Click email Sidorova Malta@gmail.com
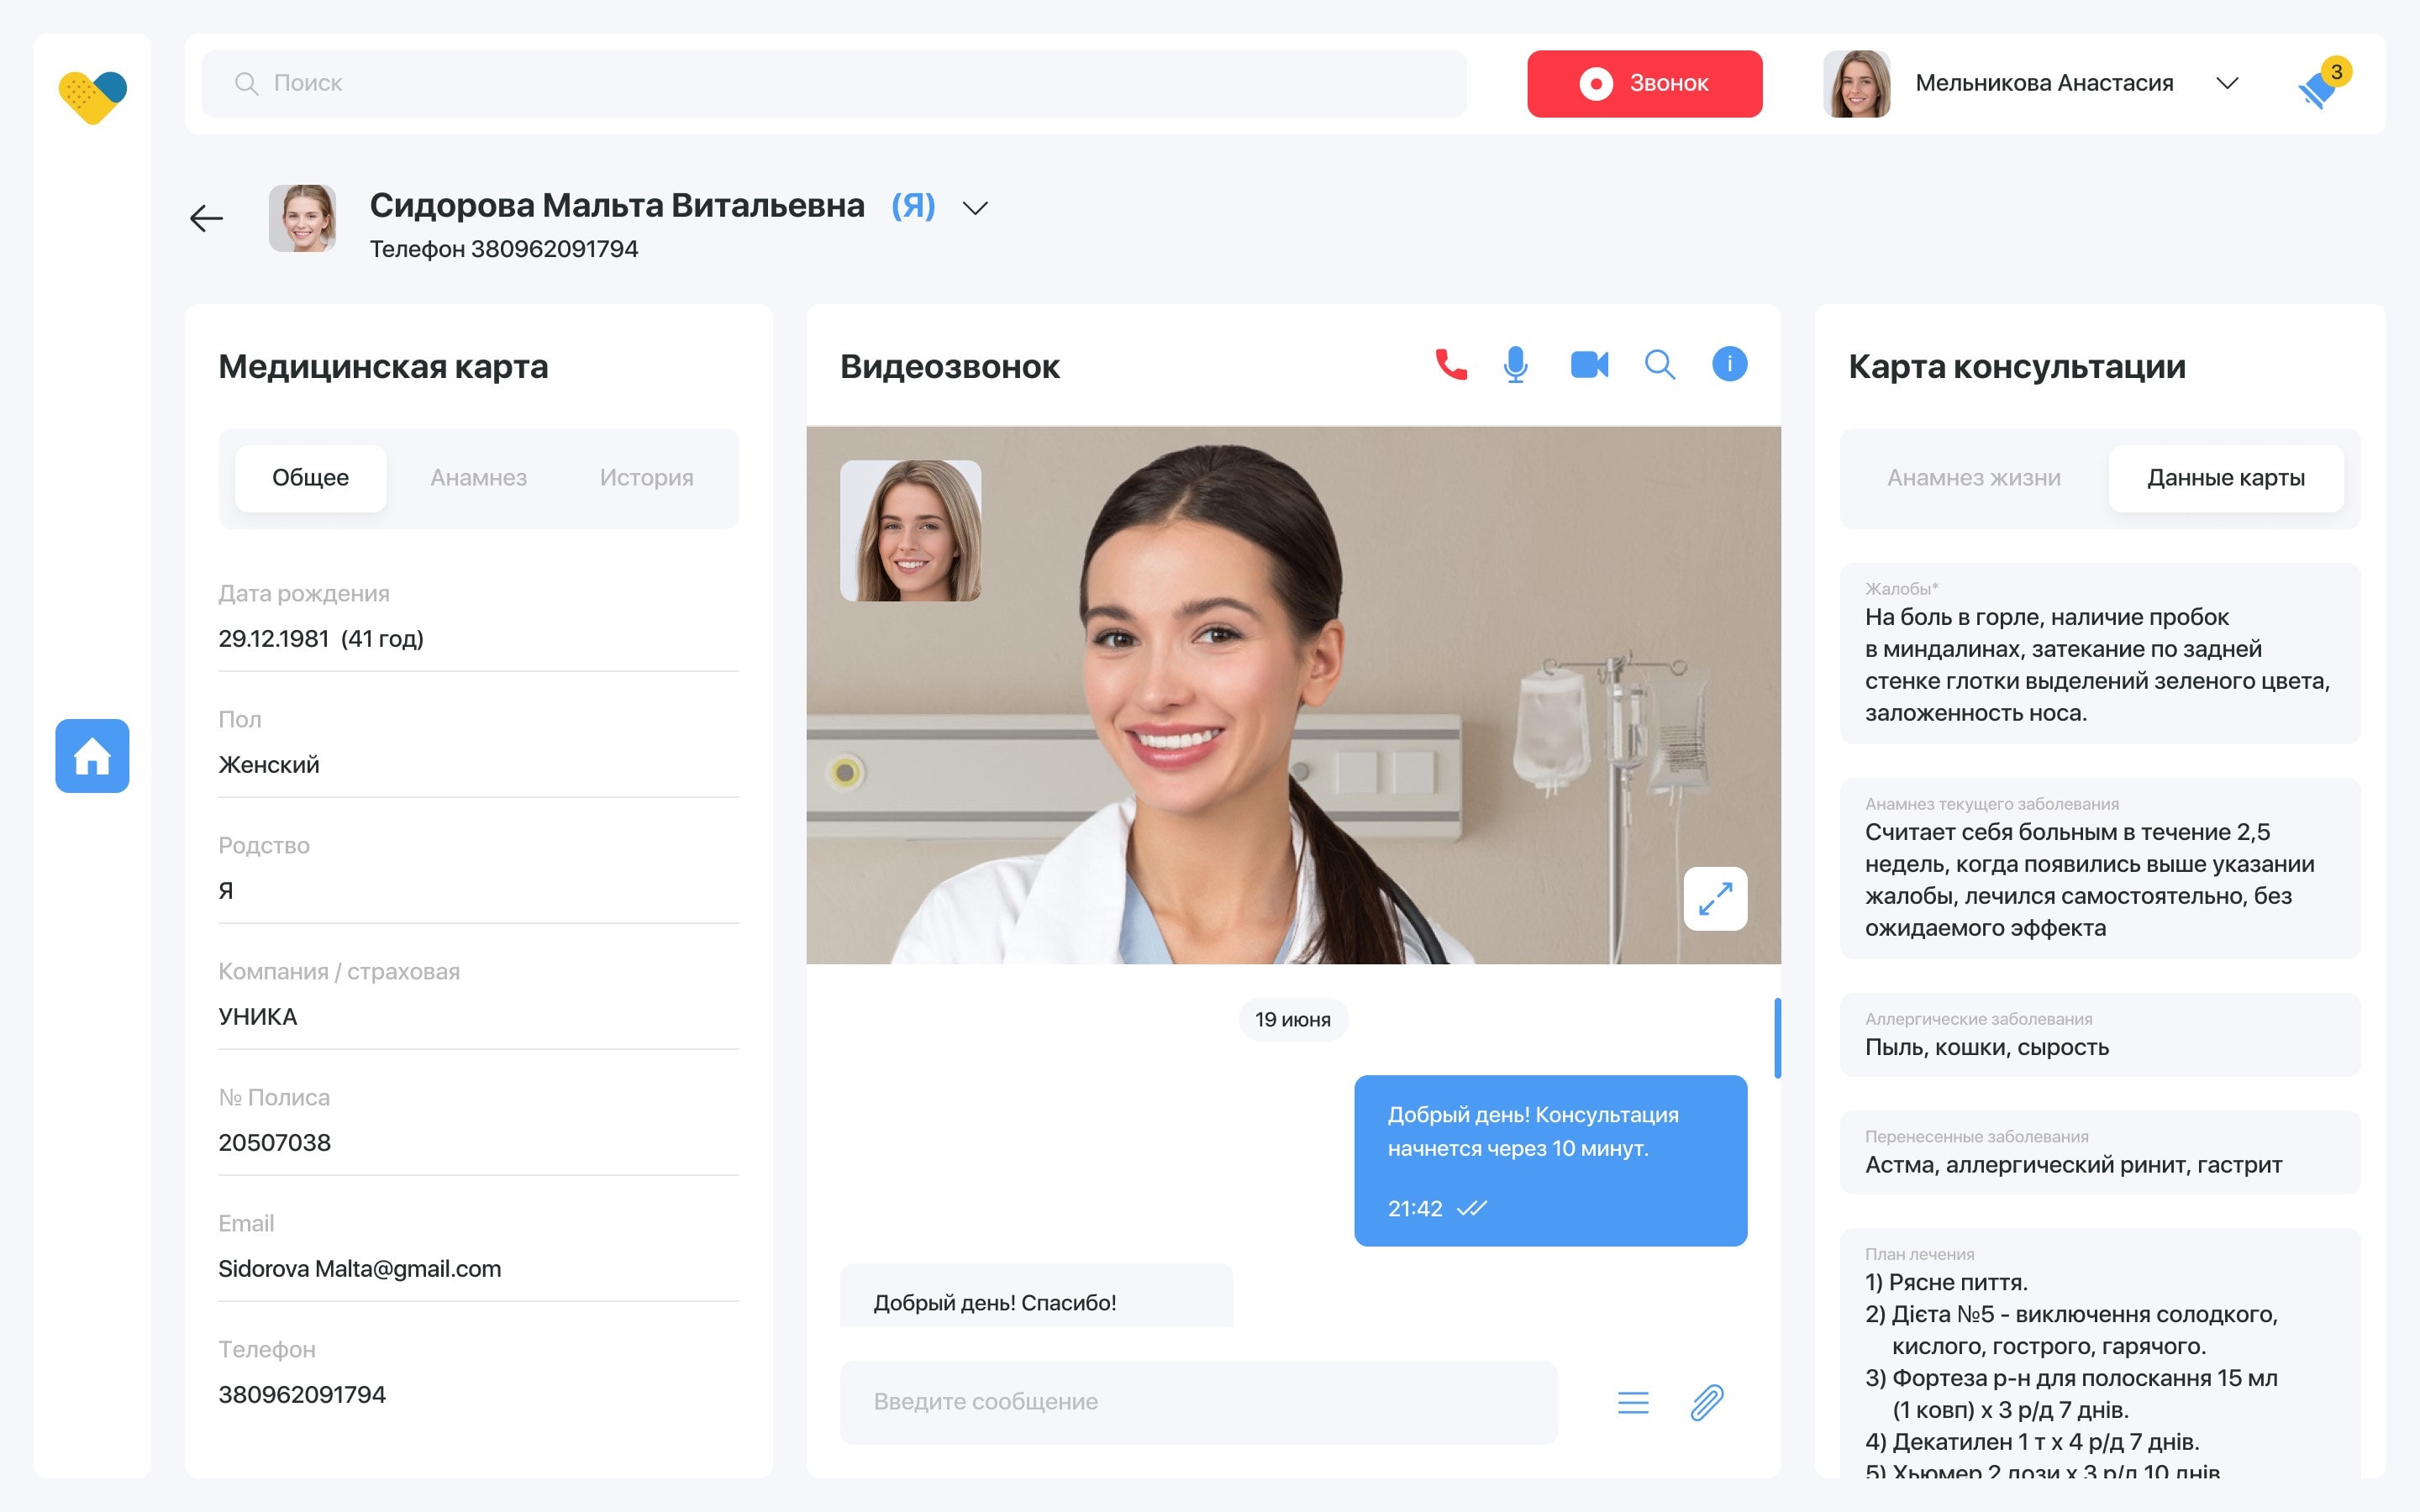Viewport: 2420px width, 1512px height. (x=359, y=1269)
